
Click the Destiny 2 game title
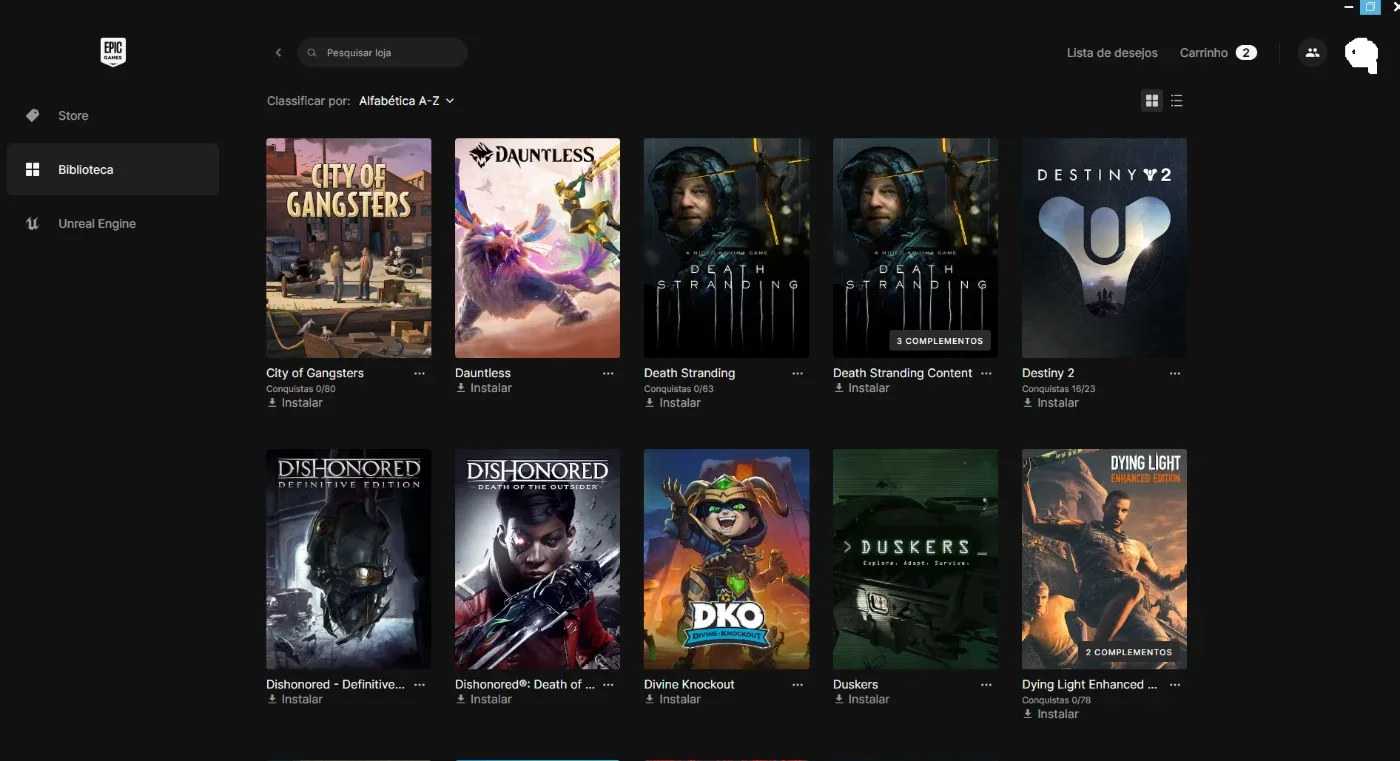(x=1048, y=373)
